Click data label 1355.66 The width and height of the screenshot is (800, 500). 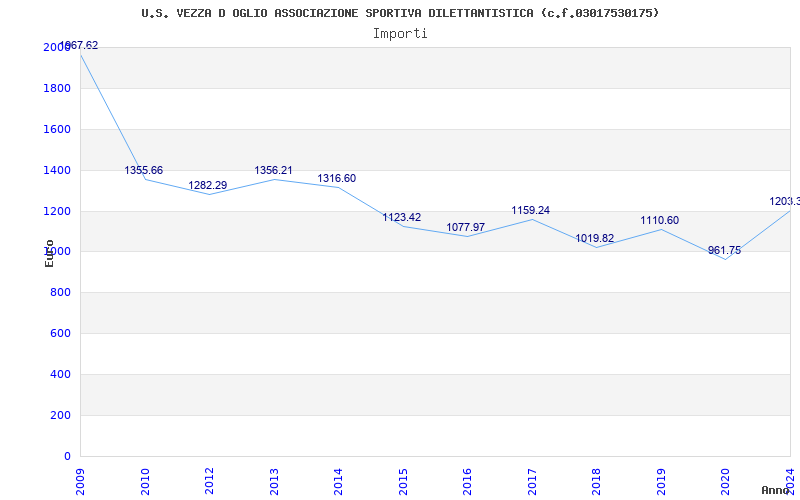coord(144,170)
